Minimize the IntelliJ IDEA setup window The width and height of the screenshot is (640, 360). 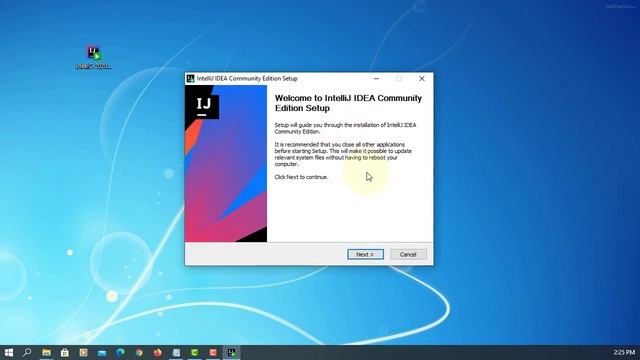tap(376, 78)
